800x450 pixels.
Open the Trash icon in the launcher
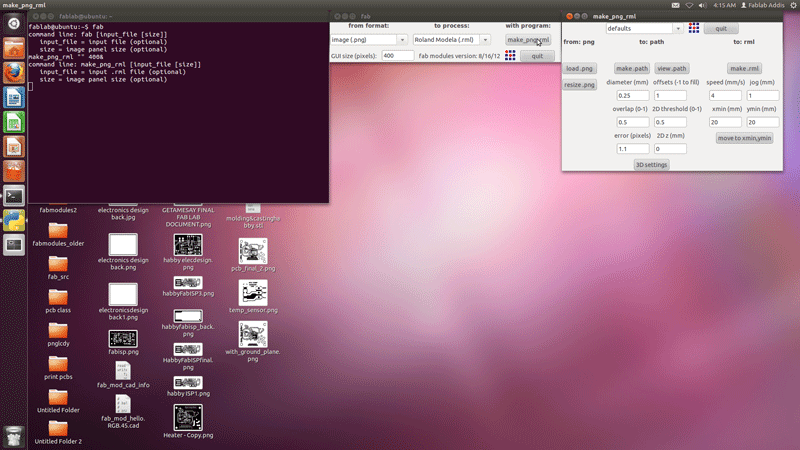pyautogui.click(x=14, y=437)
